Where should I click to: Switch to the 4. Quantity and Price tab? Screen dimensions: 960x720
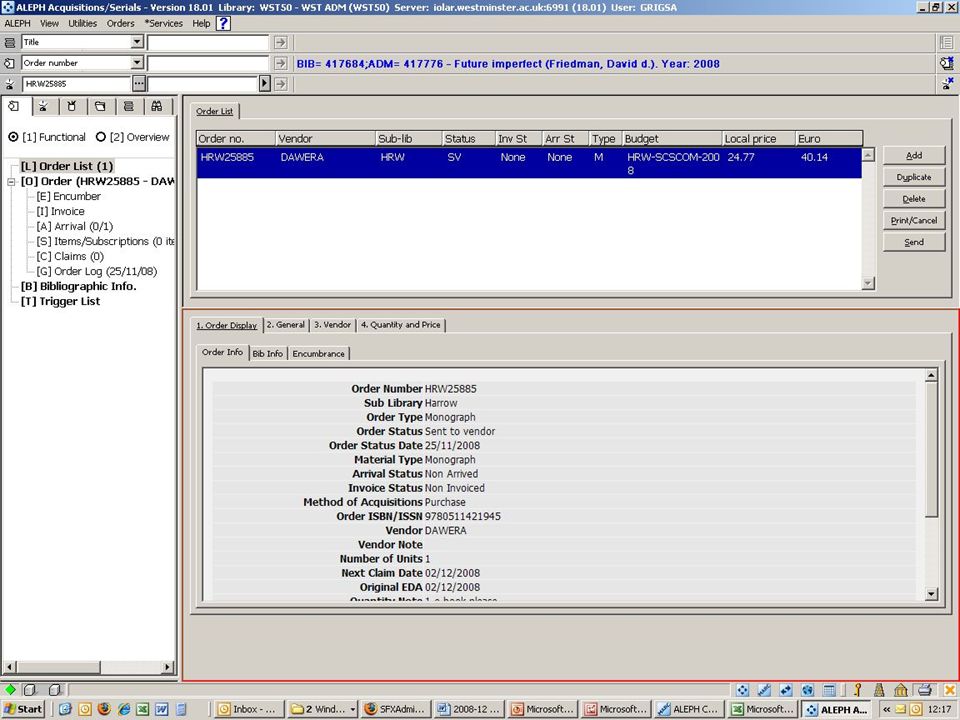(400, 325)
